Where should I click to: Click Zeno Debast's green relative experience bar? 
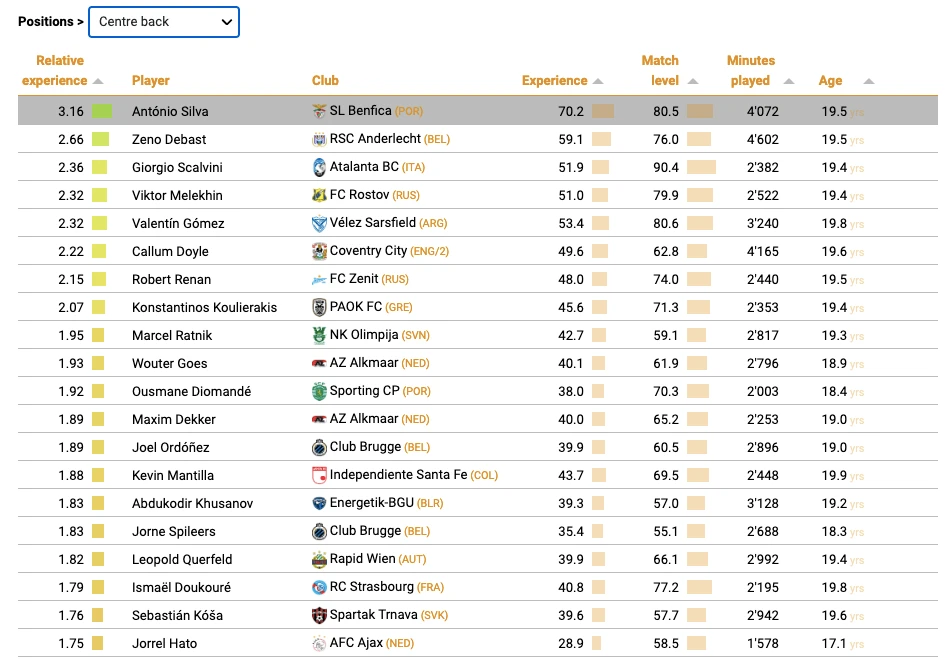(100, 139)
